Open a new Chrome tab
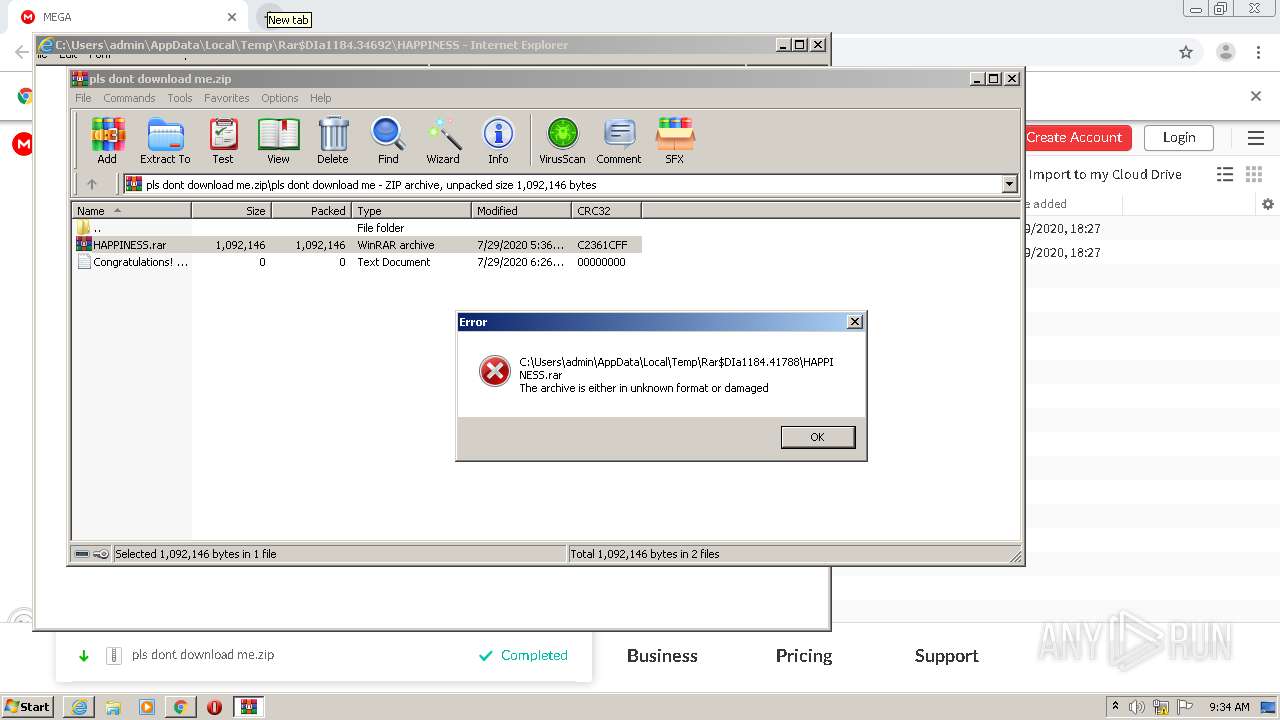Screen dimensions: 1280x720 point(268,17)
